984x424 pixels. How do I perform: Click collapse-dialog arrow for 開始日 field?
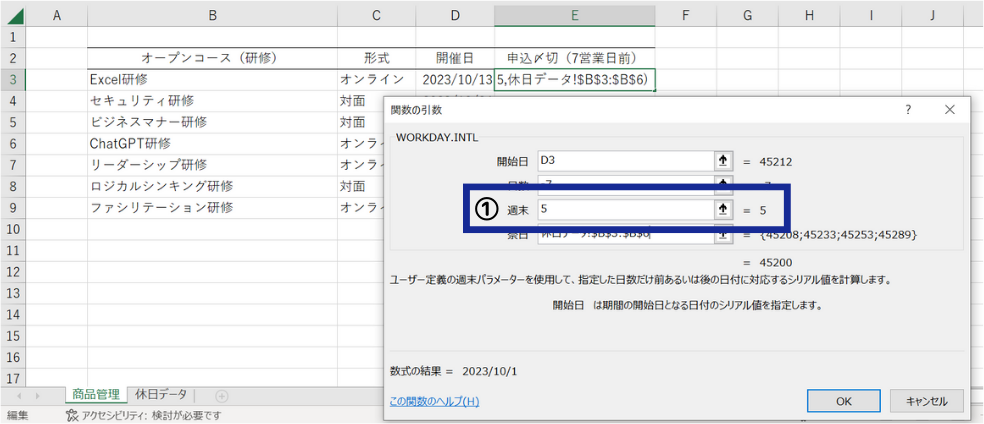click(722, 160)
